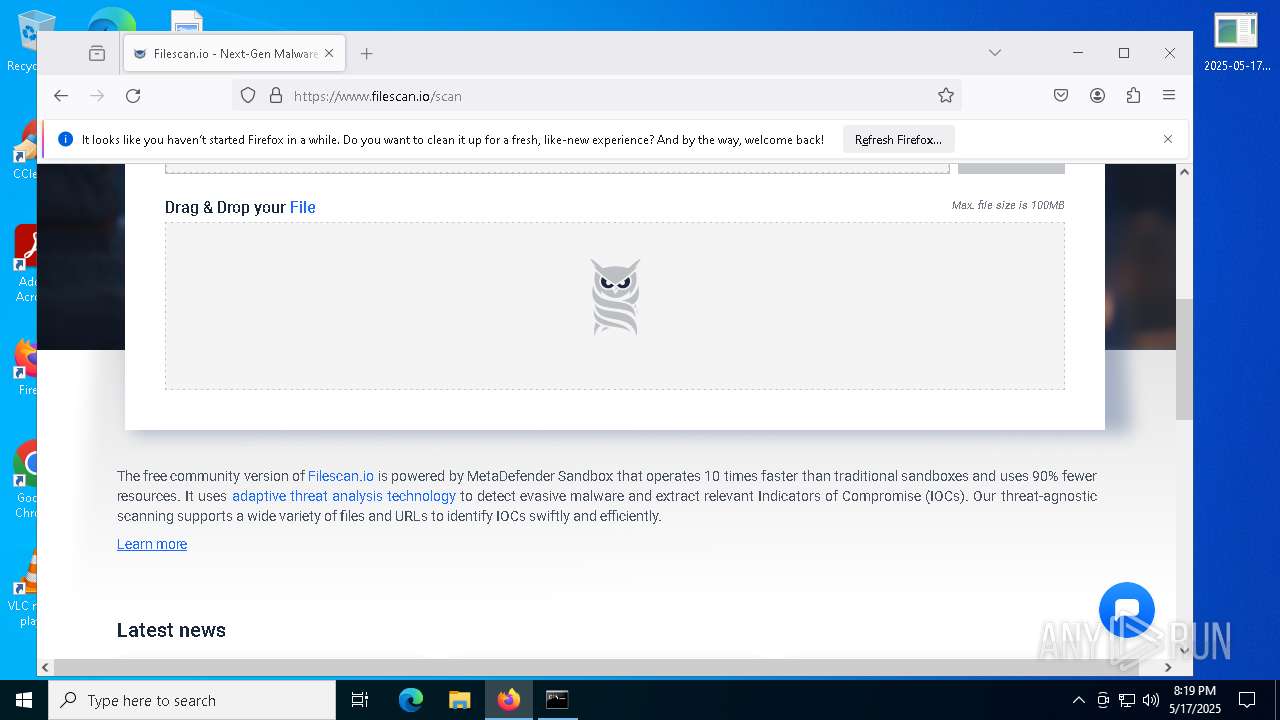Open Firefox View tab list icon

[97, 54]
